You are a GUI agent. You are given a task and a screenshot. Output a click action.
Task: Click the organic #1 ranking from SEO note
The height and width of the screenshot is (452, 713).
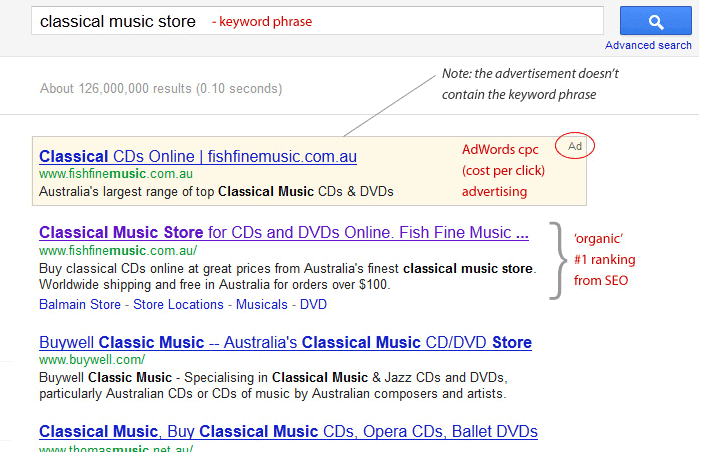point(604,260)
